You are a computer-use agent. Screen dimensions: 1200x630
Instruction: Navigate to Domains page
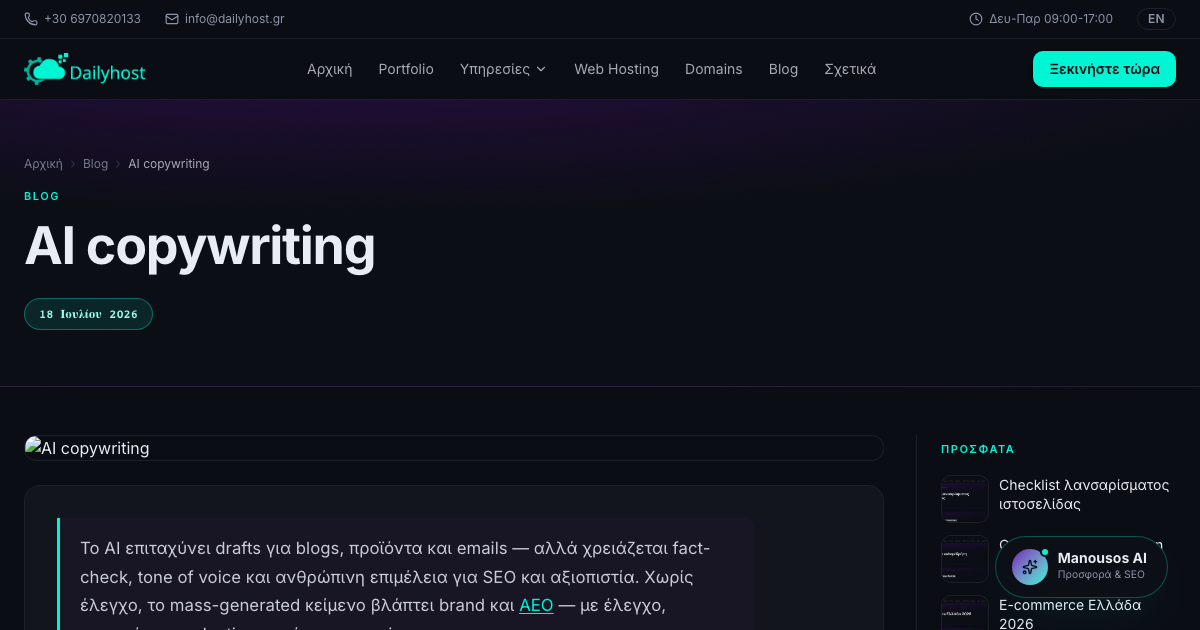click(714, 69)
